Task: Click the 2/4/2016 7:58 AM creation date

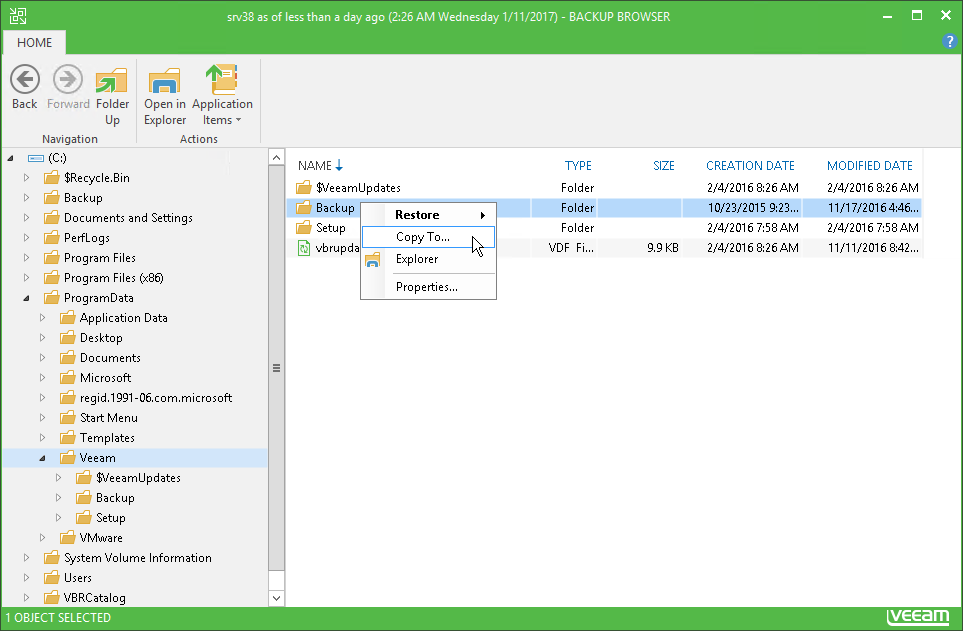Action: (752, 228)
